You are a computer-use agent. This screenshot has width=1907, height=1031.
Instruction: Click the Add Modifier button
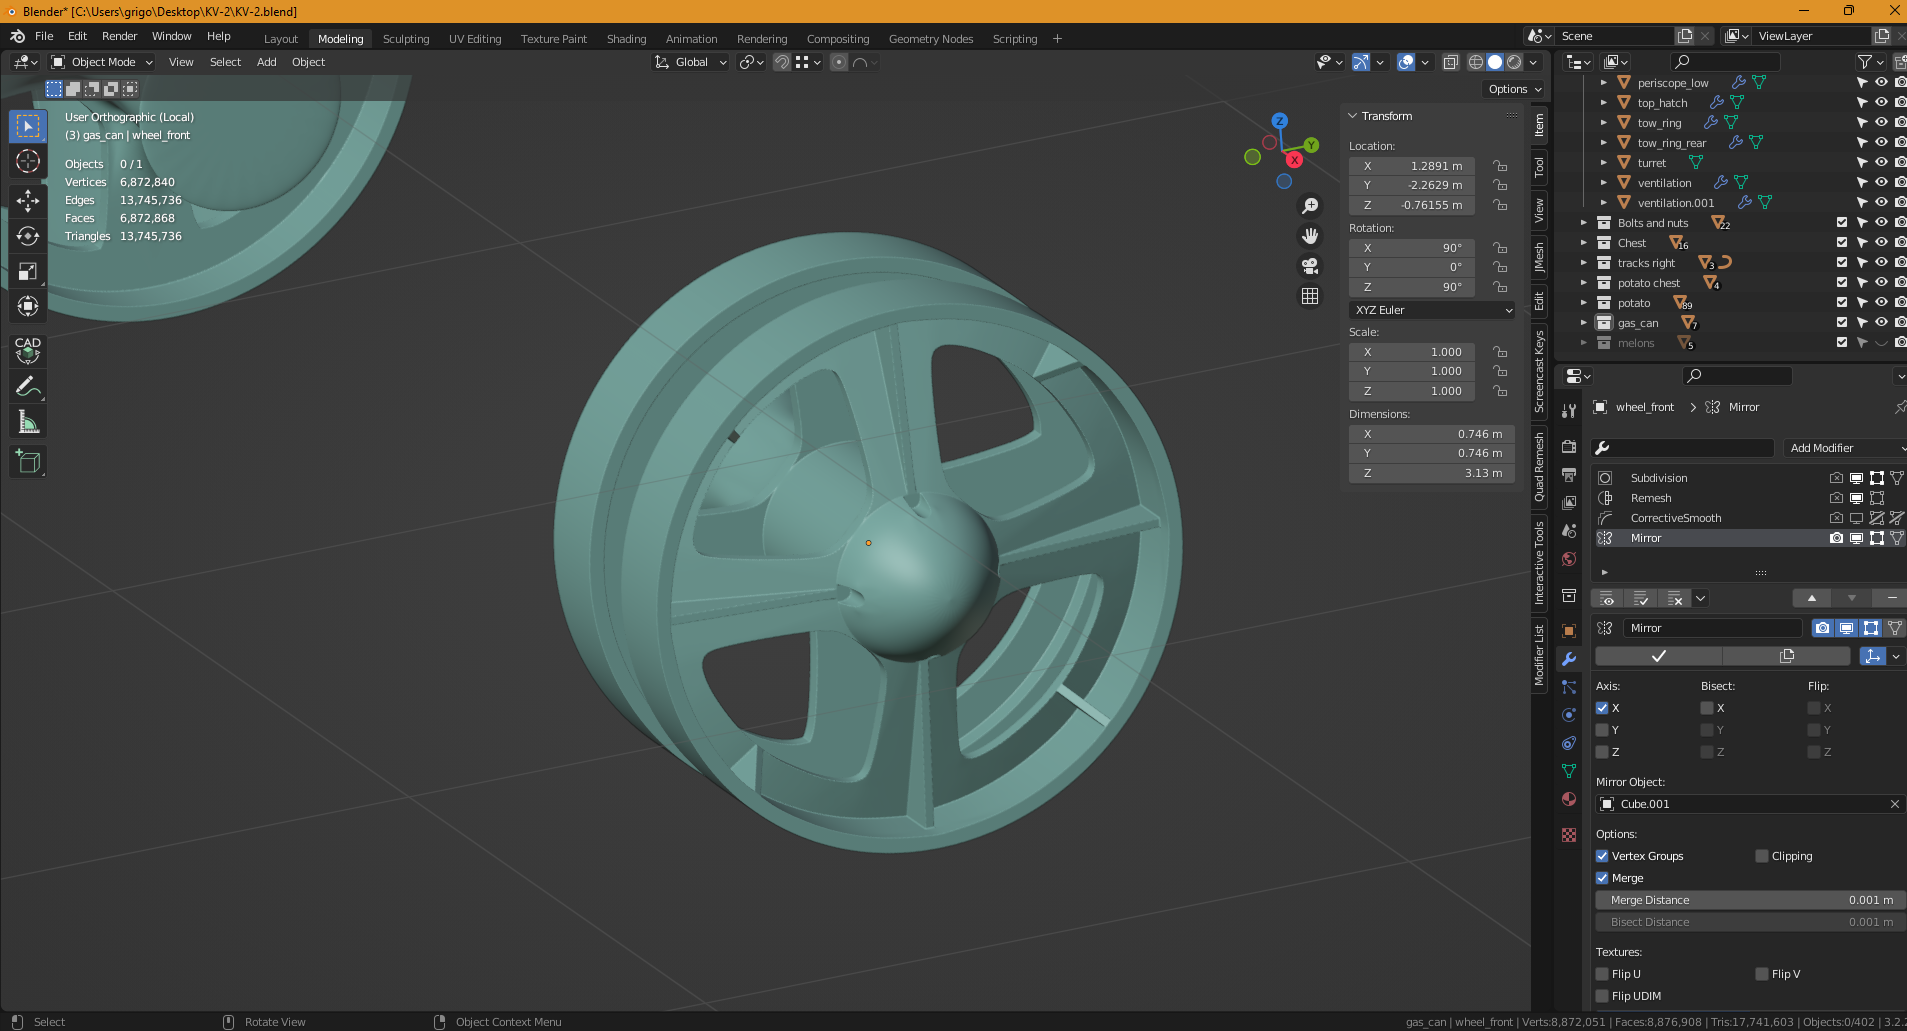tap(1842, 448)
